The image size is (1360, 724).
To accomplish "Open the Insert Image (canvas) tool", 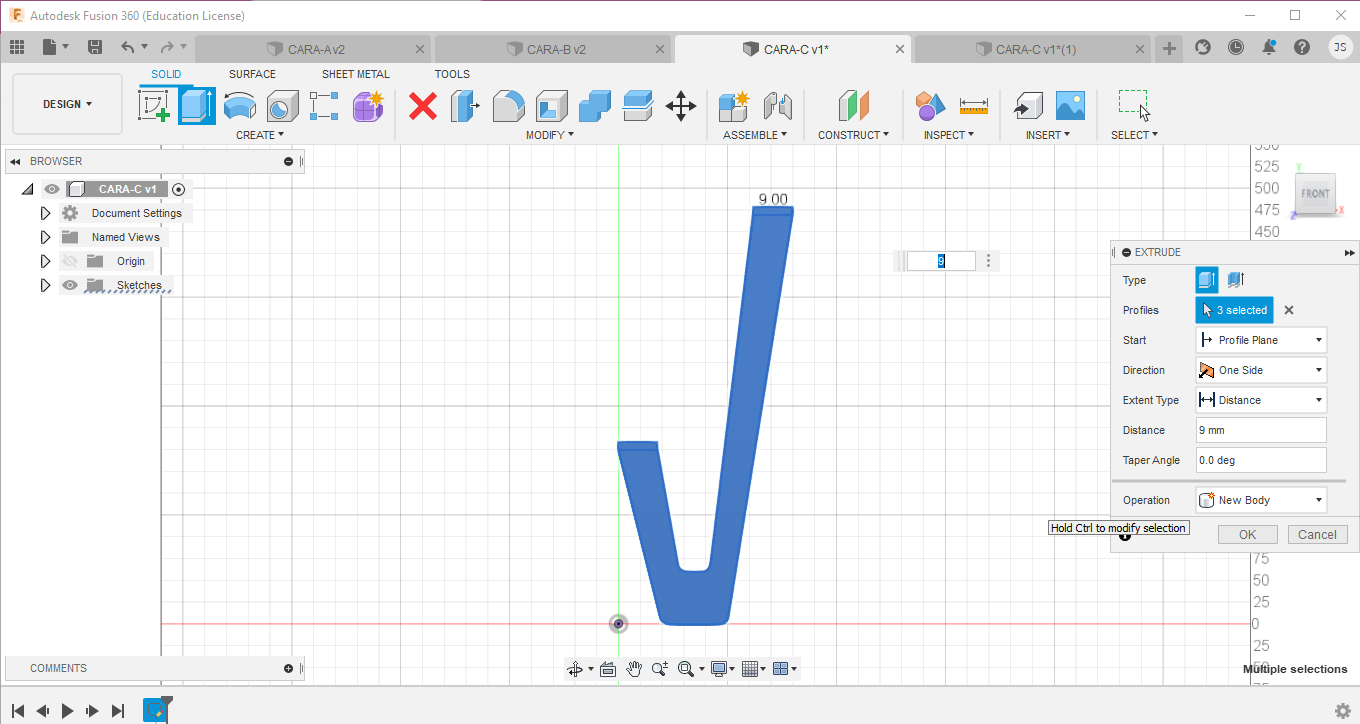I will (x=1070, y=105).
